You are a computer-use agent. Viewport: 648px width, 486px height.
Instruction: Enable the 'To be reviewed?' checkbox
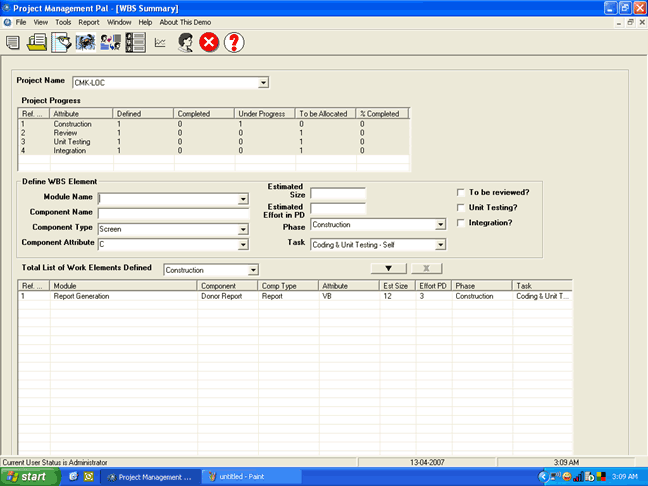pyautogui.click(x=461, y=192)
